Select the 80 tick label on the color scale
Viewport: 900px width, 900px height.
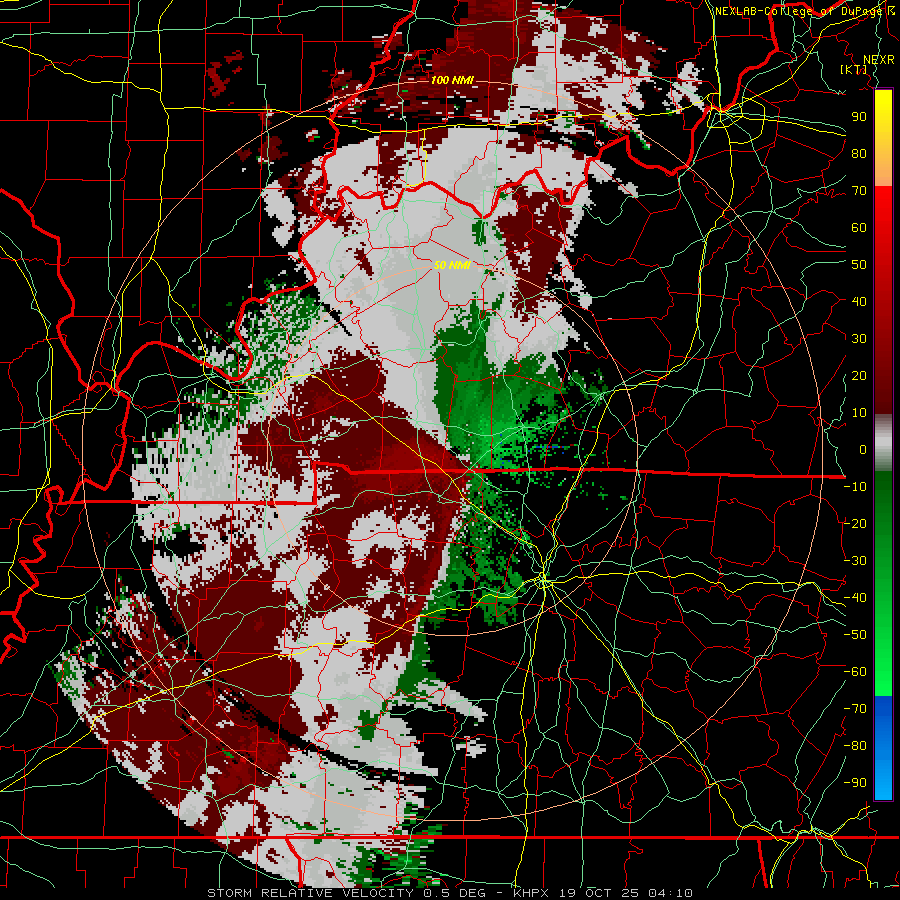[x=859, y=153]
